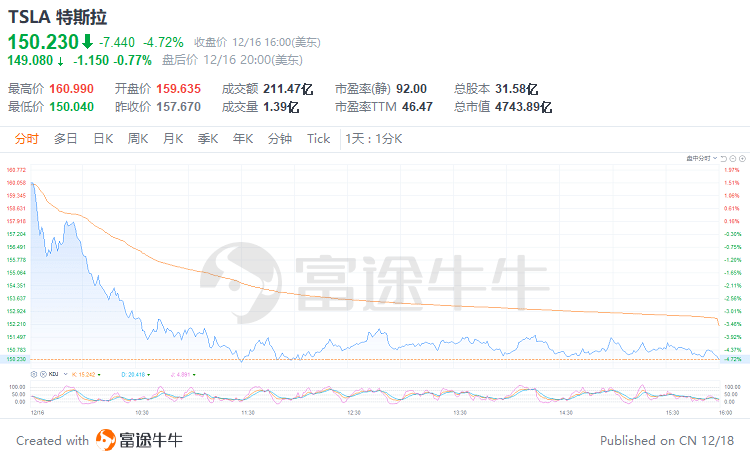Switch to the 年K yearly chart tab
750x461 pixels.
pyautogui.click(x=243, y=139)
